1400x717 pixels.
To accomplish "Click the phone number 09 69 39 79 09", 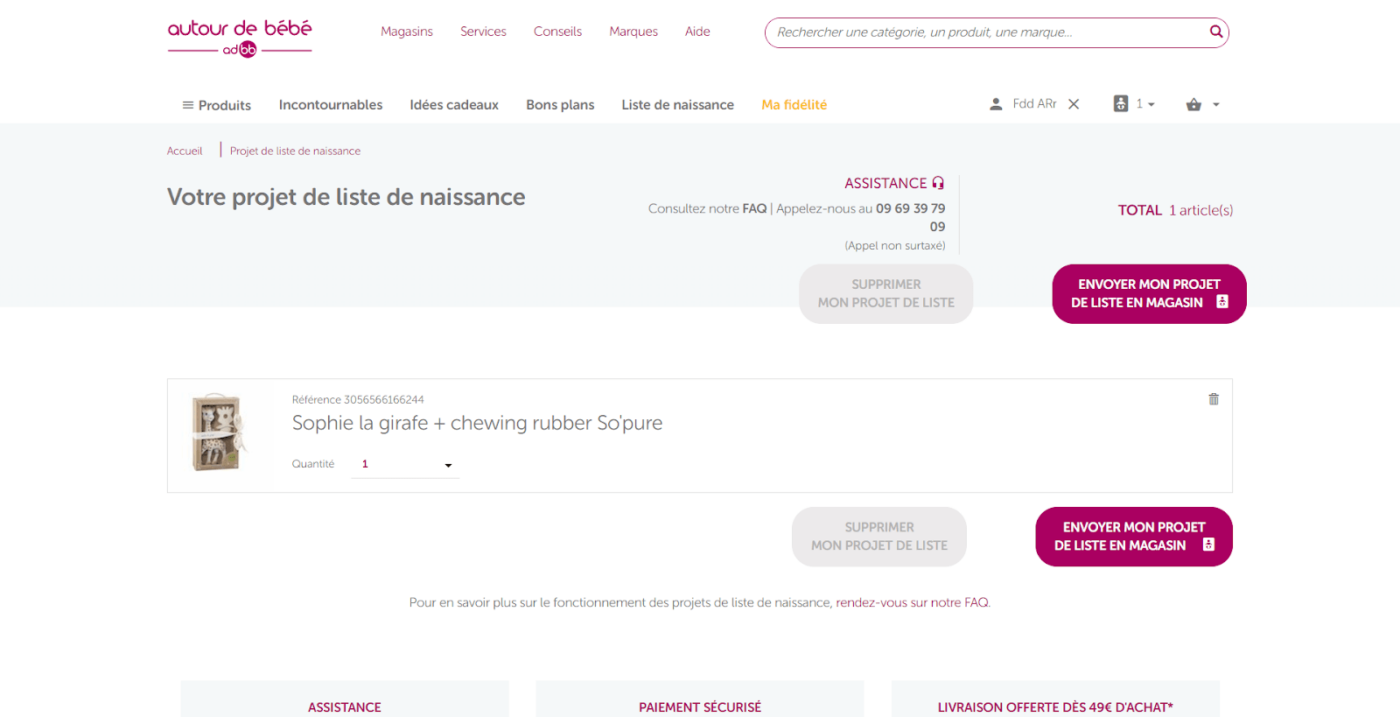I will point(911,218).
